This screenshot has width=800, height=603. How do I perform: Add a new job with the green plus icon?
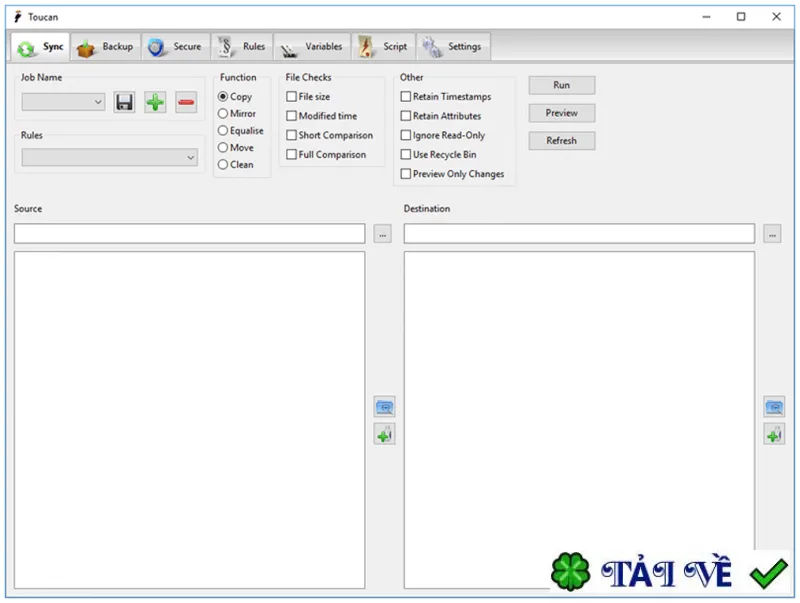[155, 103]
